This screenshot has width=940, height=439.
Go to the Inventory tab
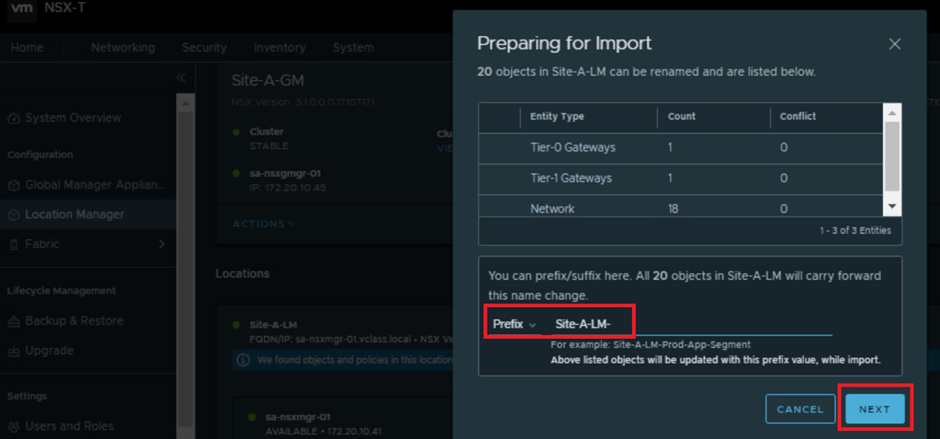coord(279,47)
